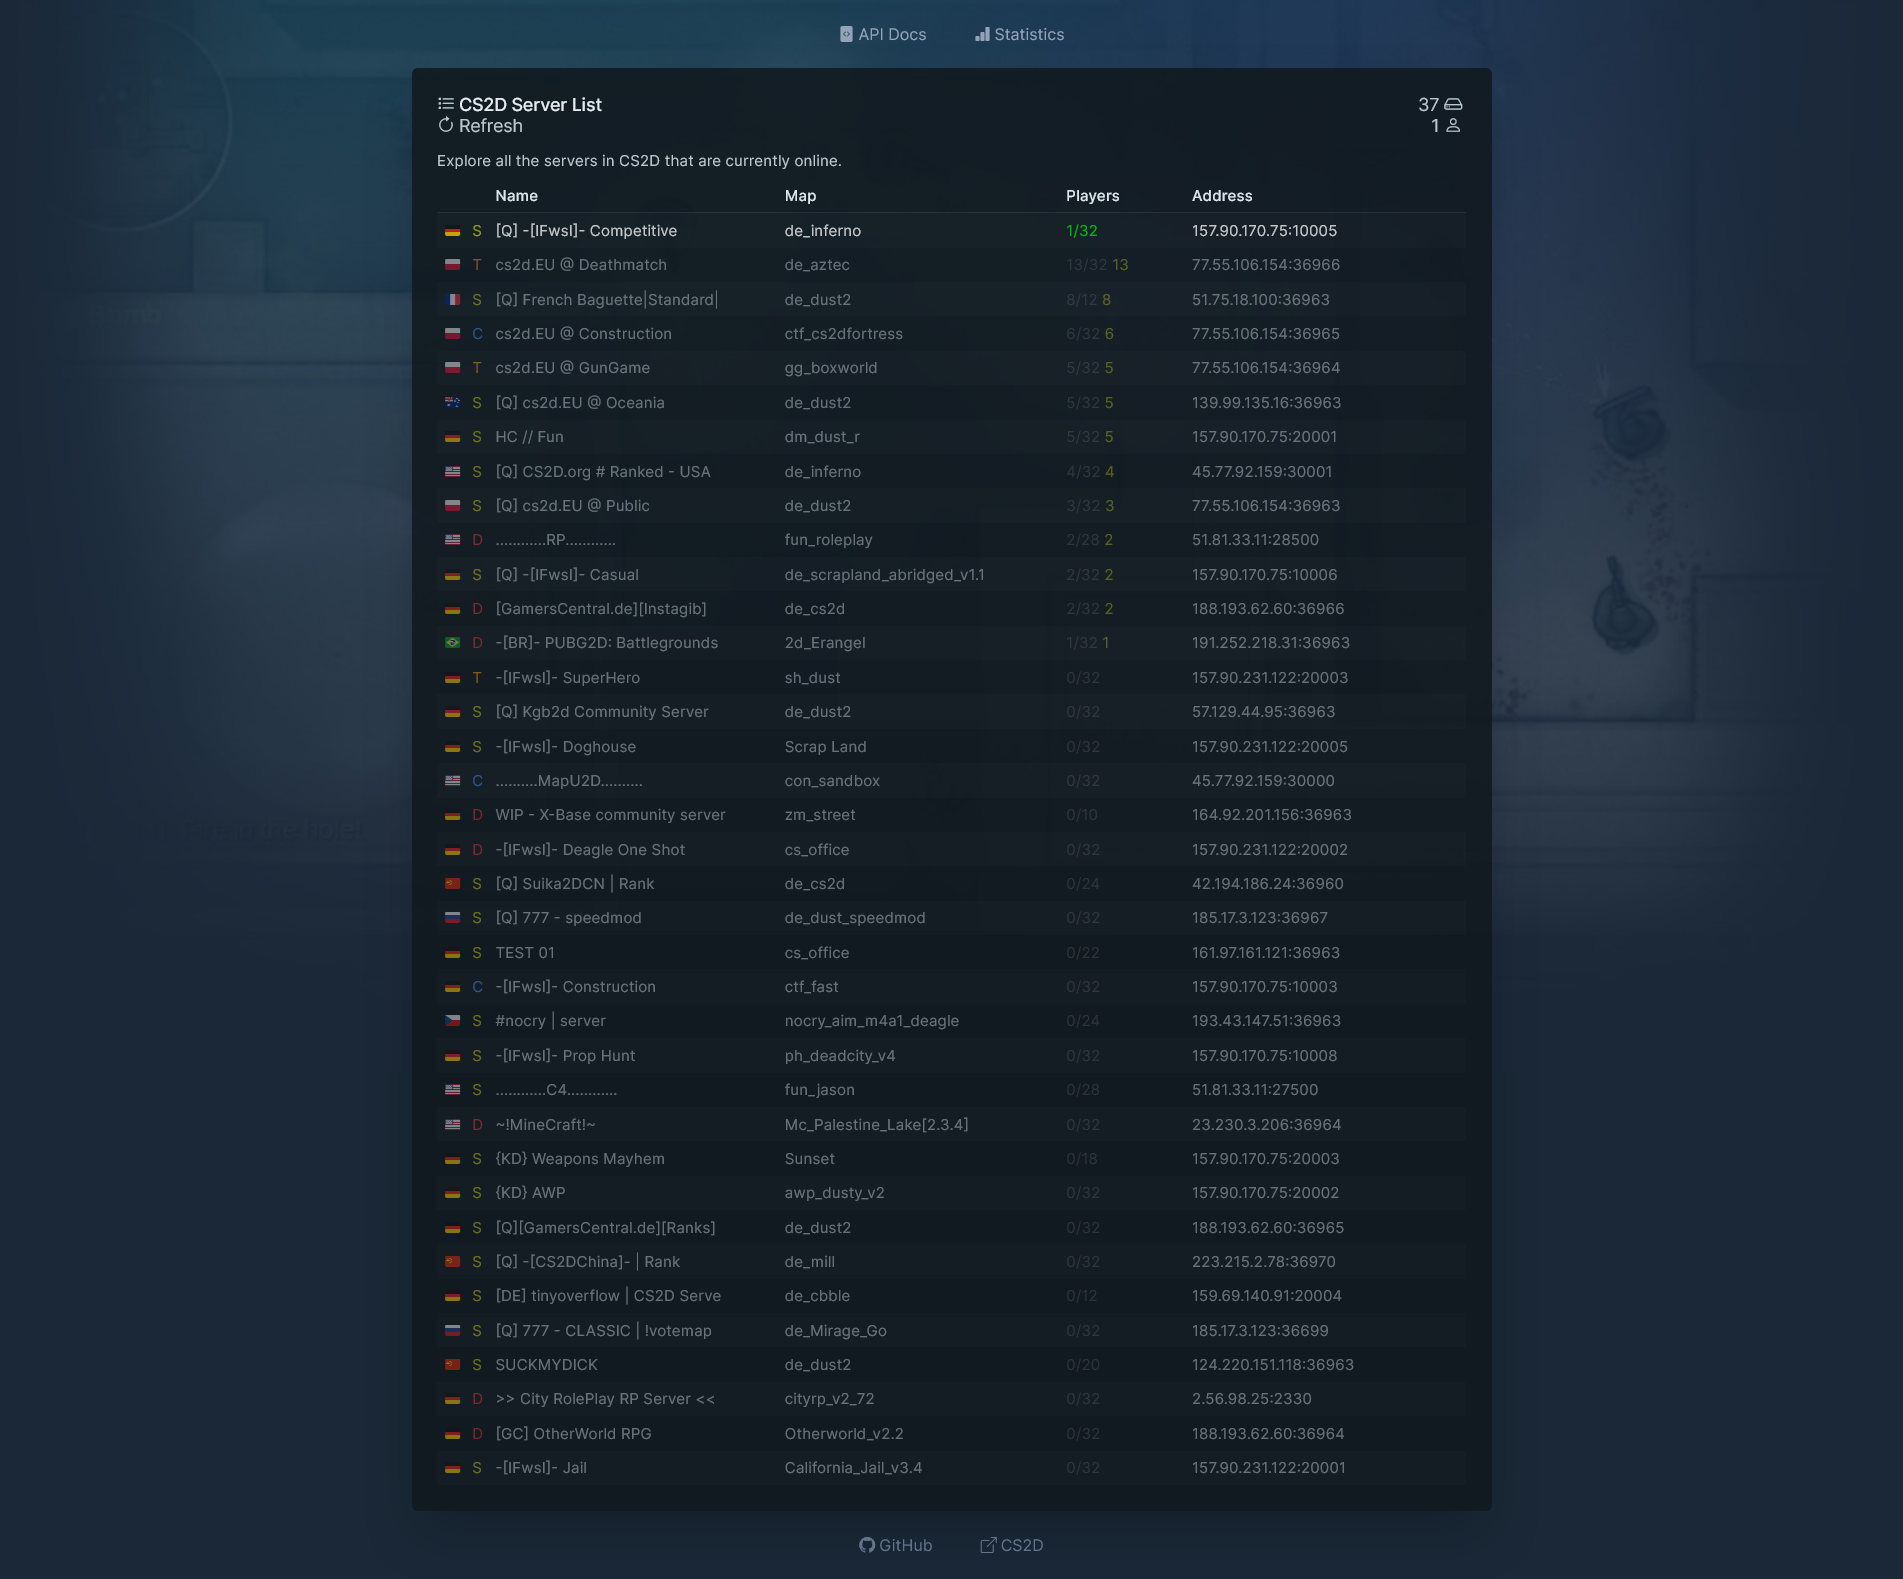Image resolution: width=1903 pixels, height=1579 pixels.
Task: Click the D mode letter on OtherWorld RPG row
Action: (477, 1434)
